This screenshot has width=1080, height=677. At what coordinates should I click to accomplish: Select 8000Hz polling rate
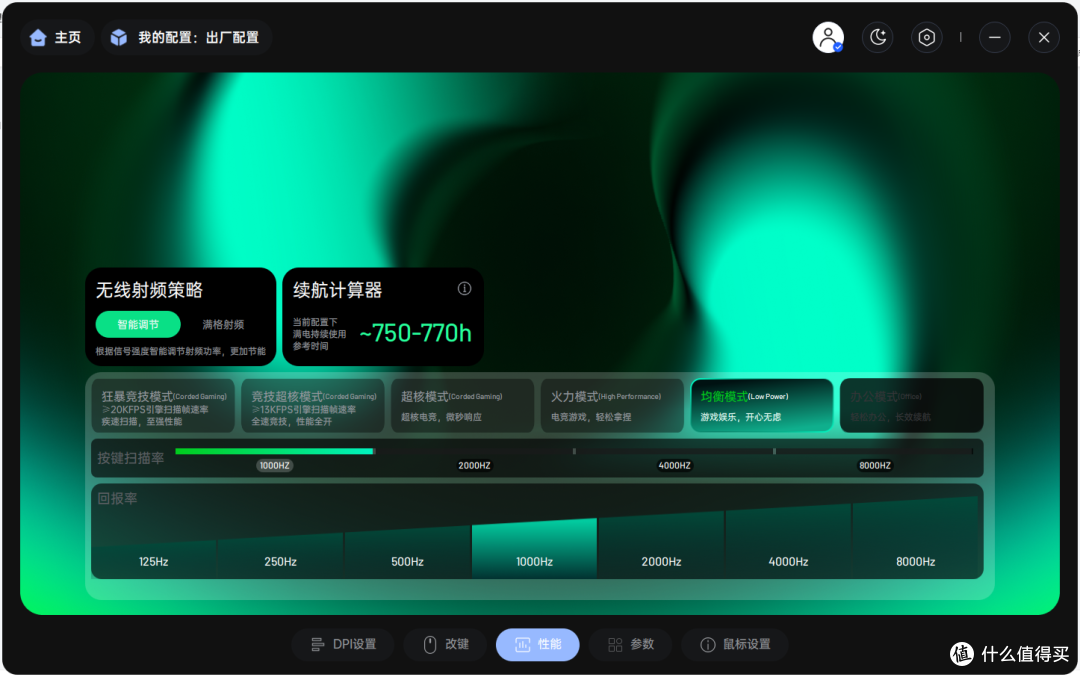tap(915, 538)
